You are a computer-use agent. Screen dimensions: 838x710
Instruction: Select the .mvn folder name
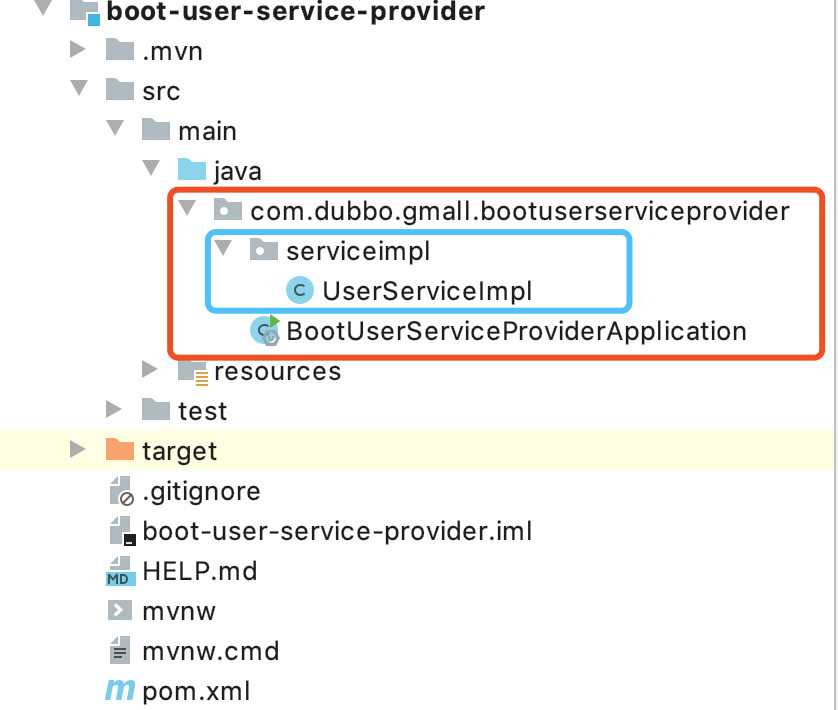(172, 52)
